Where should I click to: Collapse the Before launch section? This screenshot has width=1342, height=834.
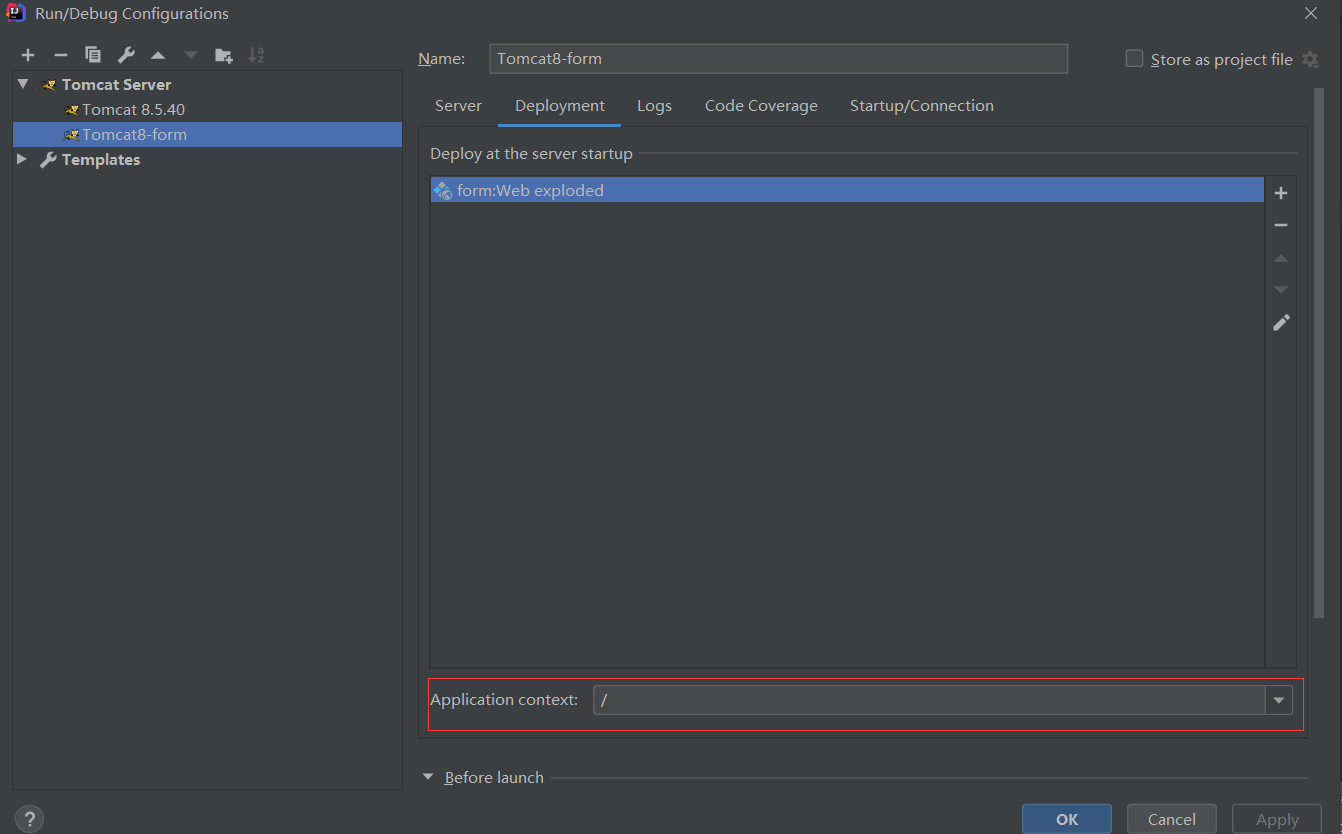click(429, 777)
